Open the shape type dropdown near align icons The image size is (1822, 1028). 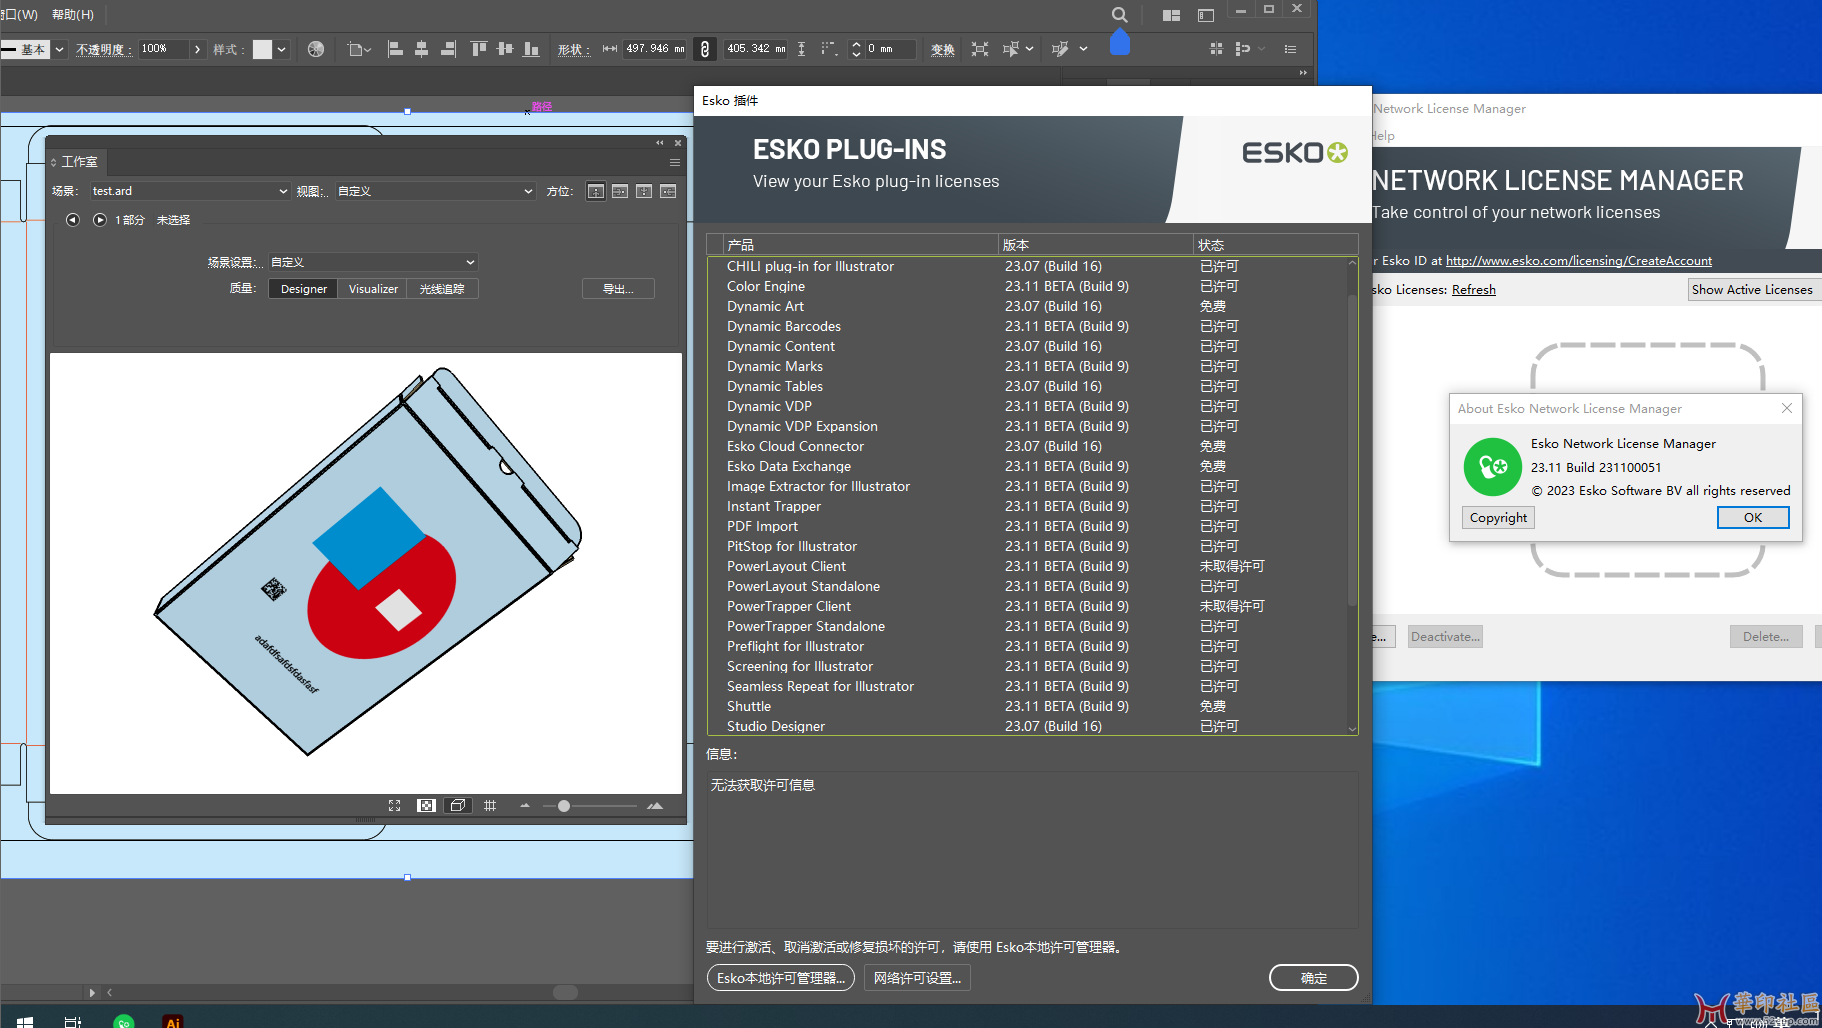[359, 49]
